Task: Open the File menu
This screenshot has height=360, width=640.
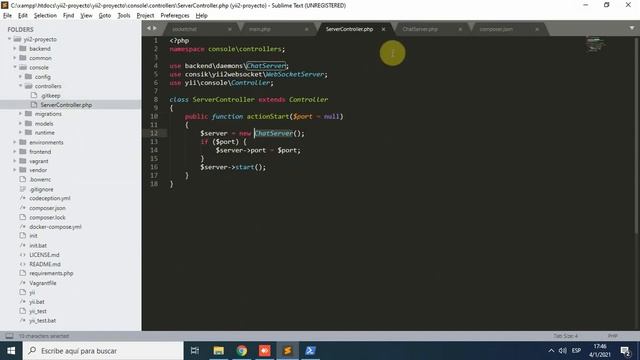Action: pyautogui.click(x=7, y=16)
